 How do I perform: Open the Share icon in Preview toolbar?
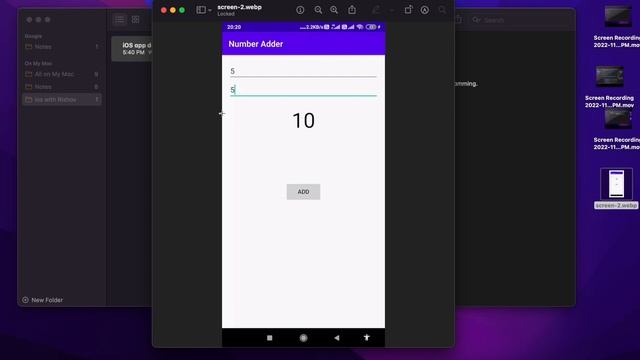point(352,10)
